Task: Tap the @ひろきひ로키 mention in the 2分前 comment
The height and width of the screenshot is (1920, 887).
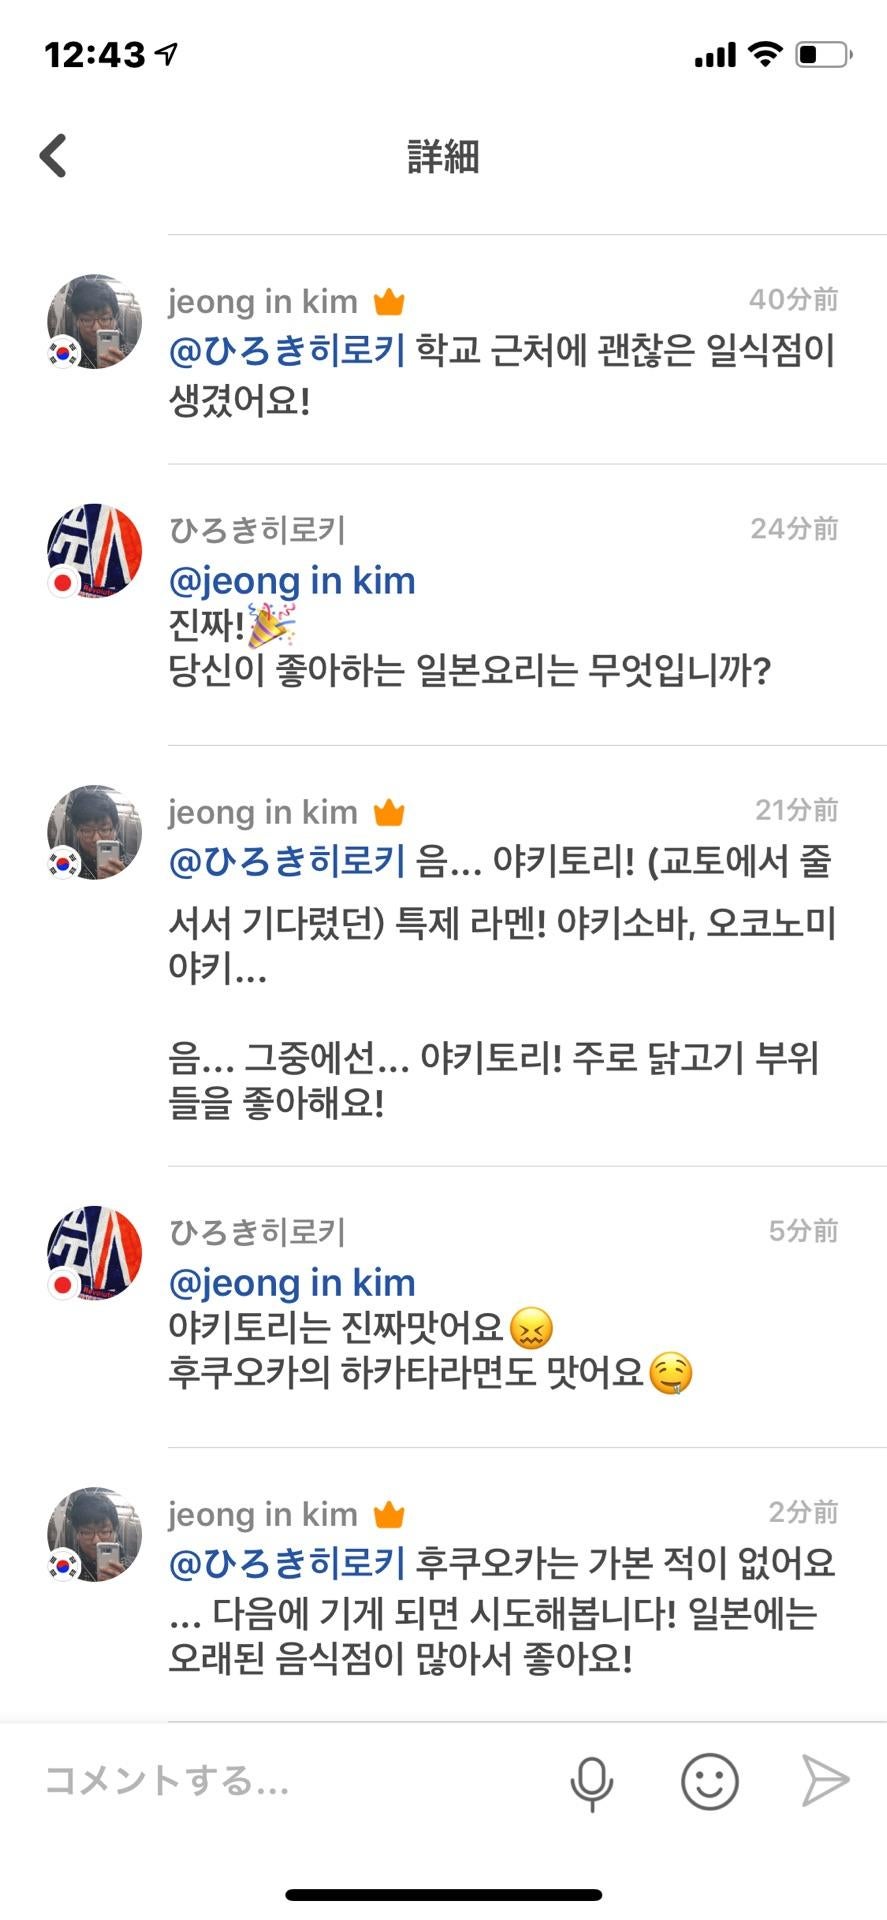Action: [287, 1563]
